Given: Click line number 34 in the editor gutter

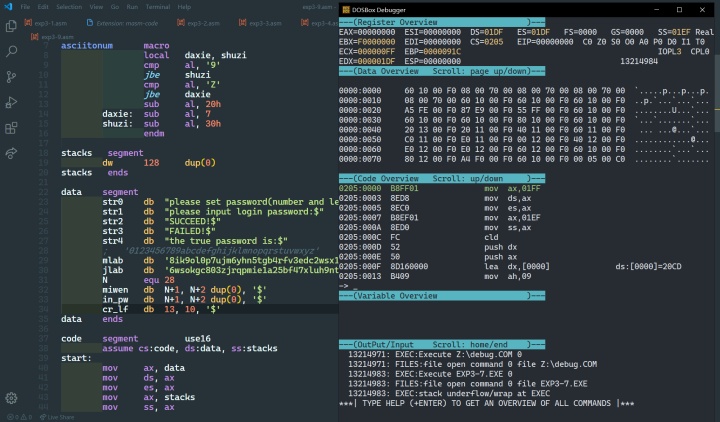Looking at the screenshot, I should tap(43, 309).
